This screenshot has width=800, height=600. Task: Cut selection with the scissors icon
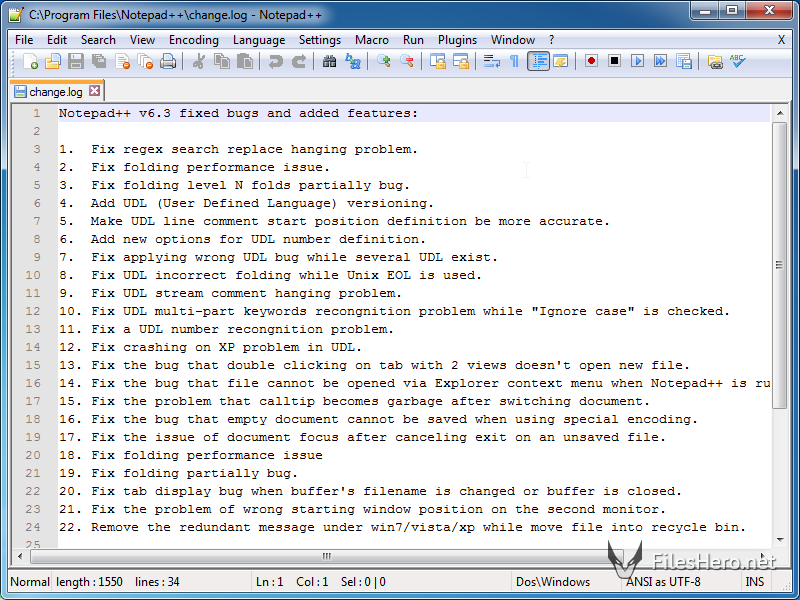tap(198, 62)
